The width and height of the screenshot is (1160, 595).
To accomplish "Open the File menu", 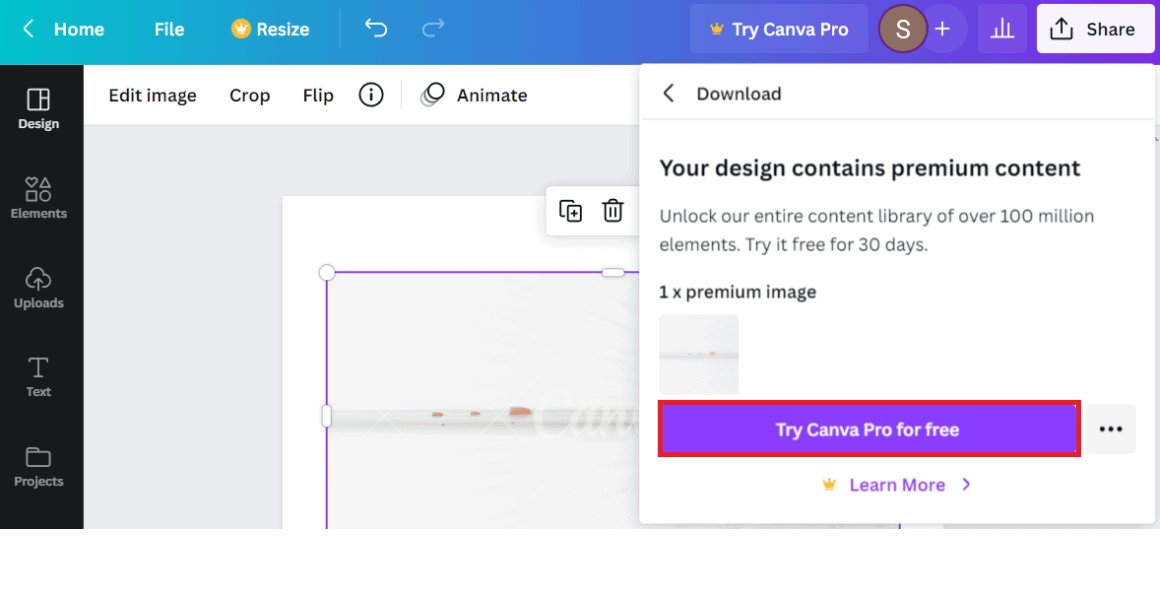I will click(x=168, y=29).
